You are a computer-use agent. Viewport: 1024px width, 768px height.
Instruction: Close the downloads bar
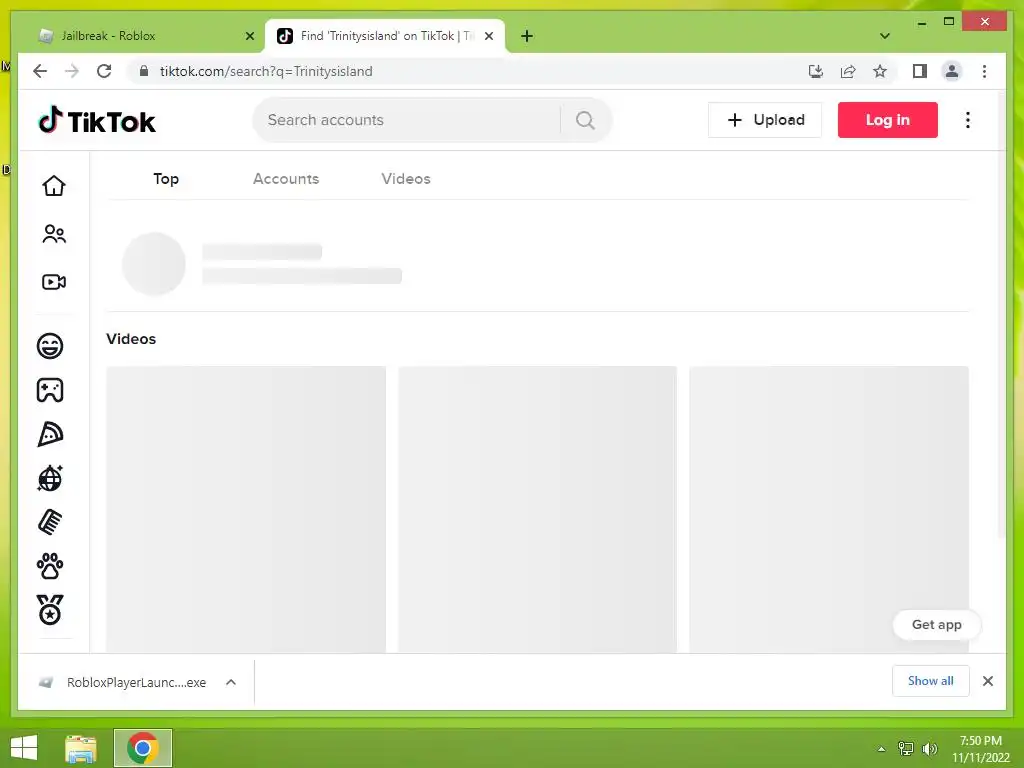pos(987,681)
